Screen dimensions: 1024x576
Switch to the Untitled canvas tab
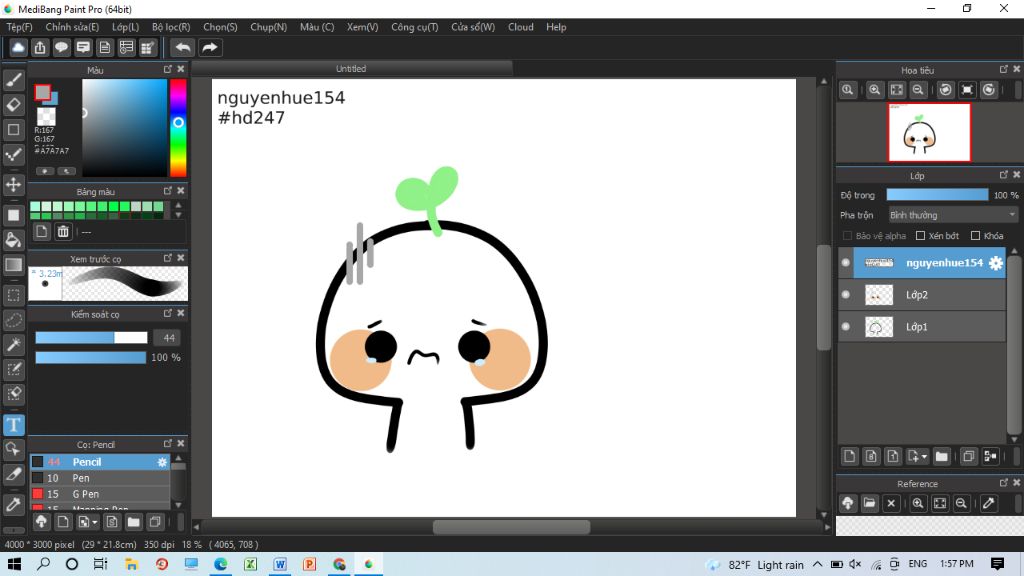click(x=351, y=69)
